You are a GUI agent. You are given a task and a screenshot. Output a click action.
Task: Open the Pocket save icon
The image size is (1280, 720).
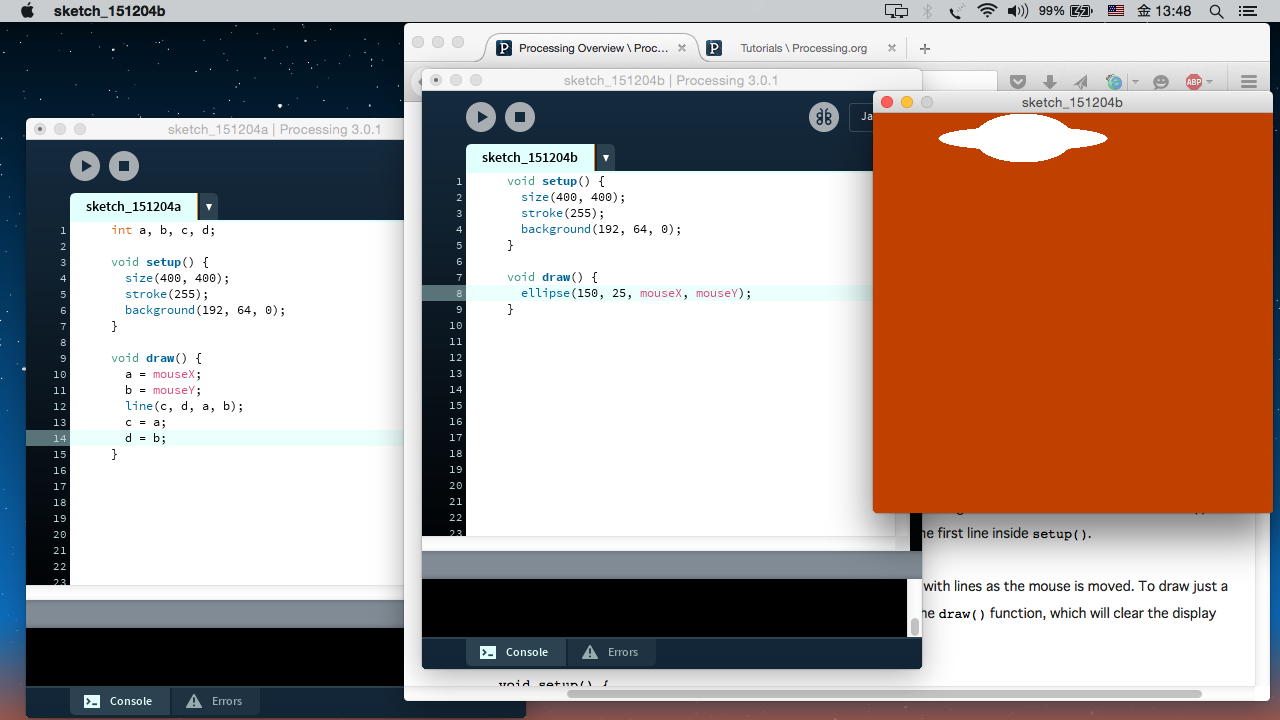[x=1018, y=82]
